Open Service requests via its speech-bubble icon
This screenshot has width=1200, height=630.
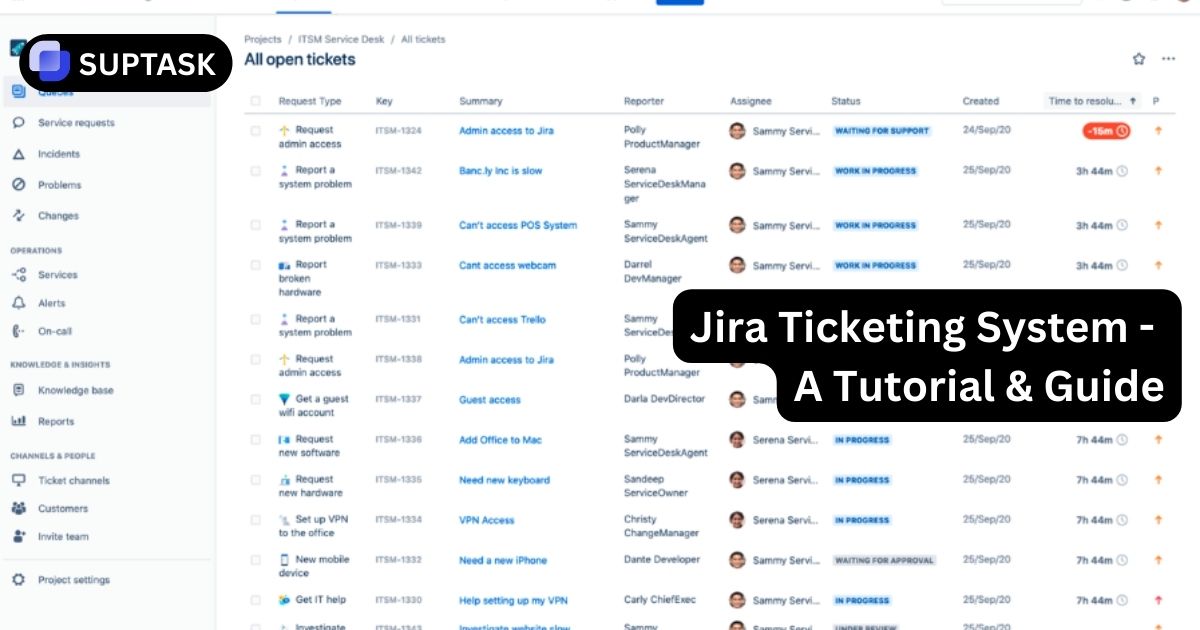tap(18, 123)
